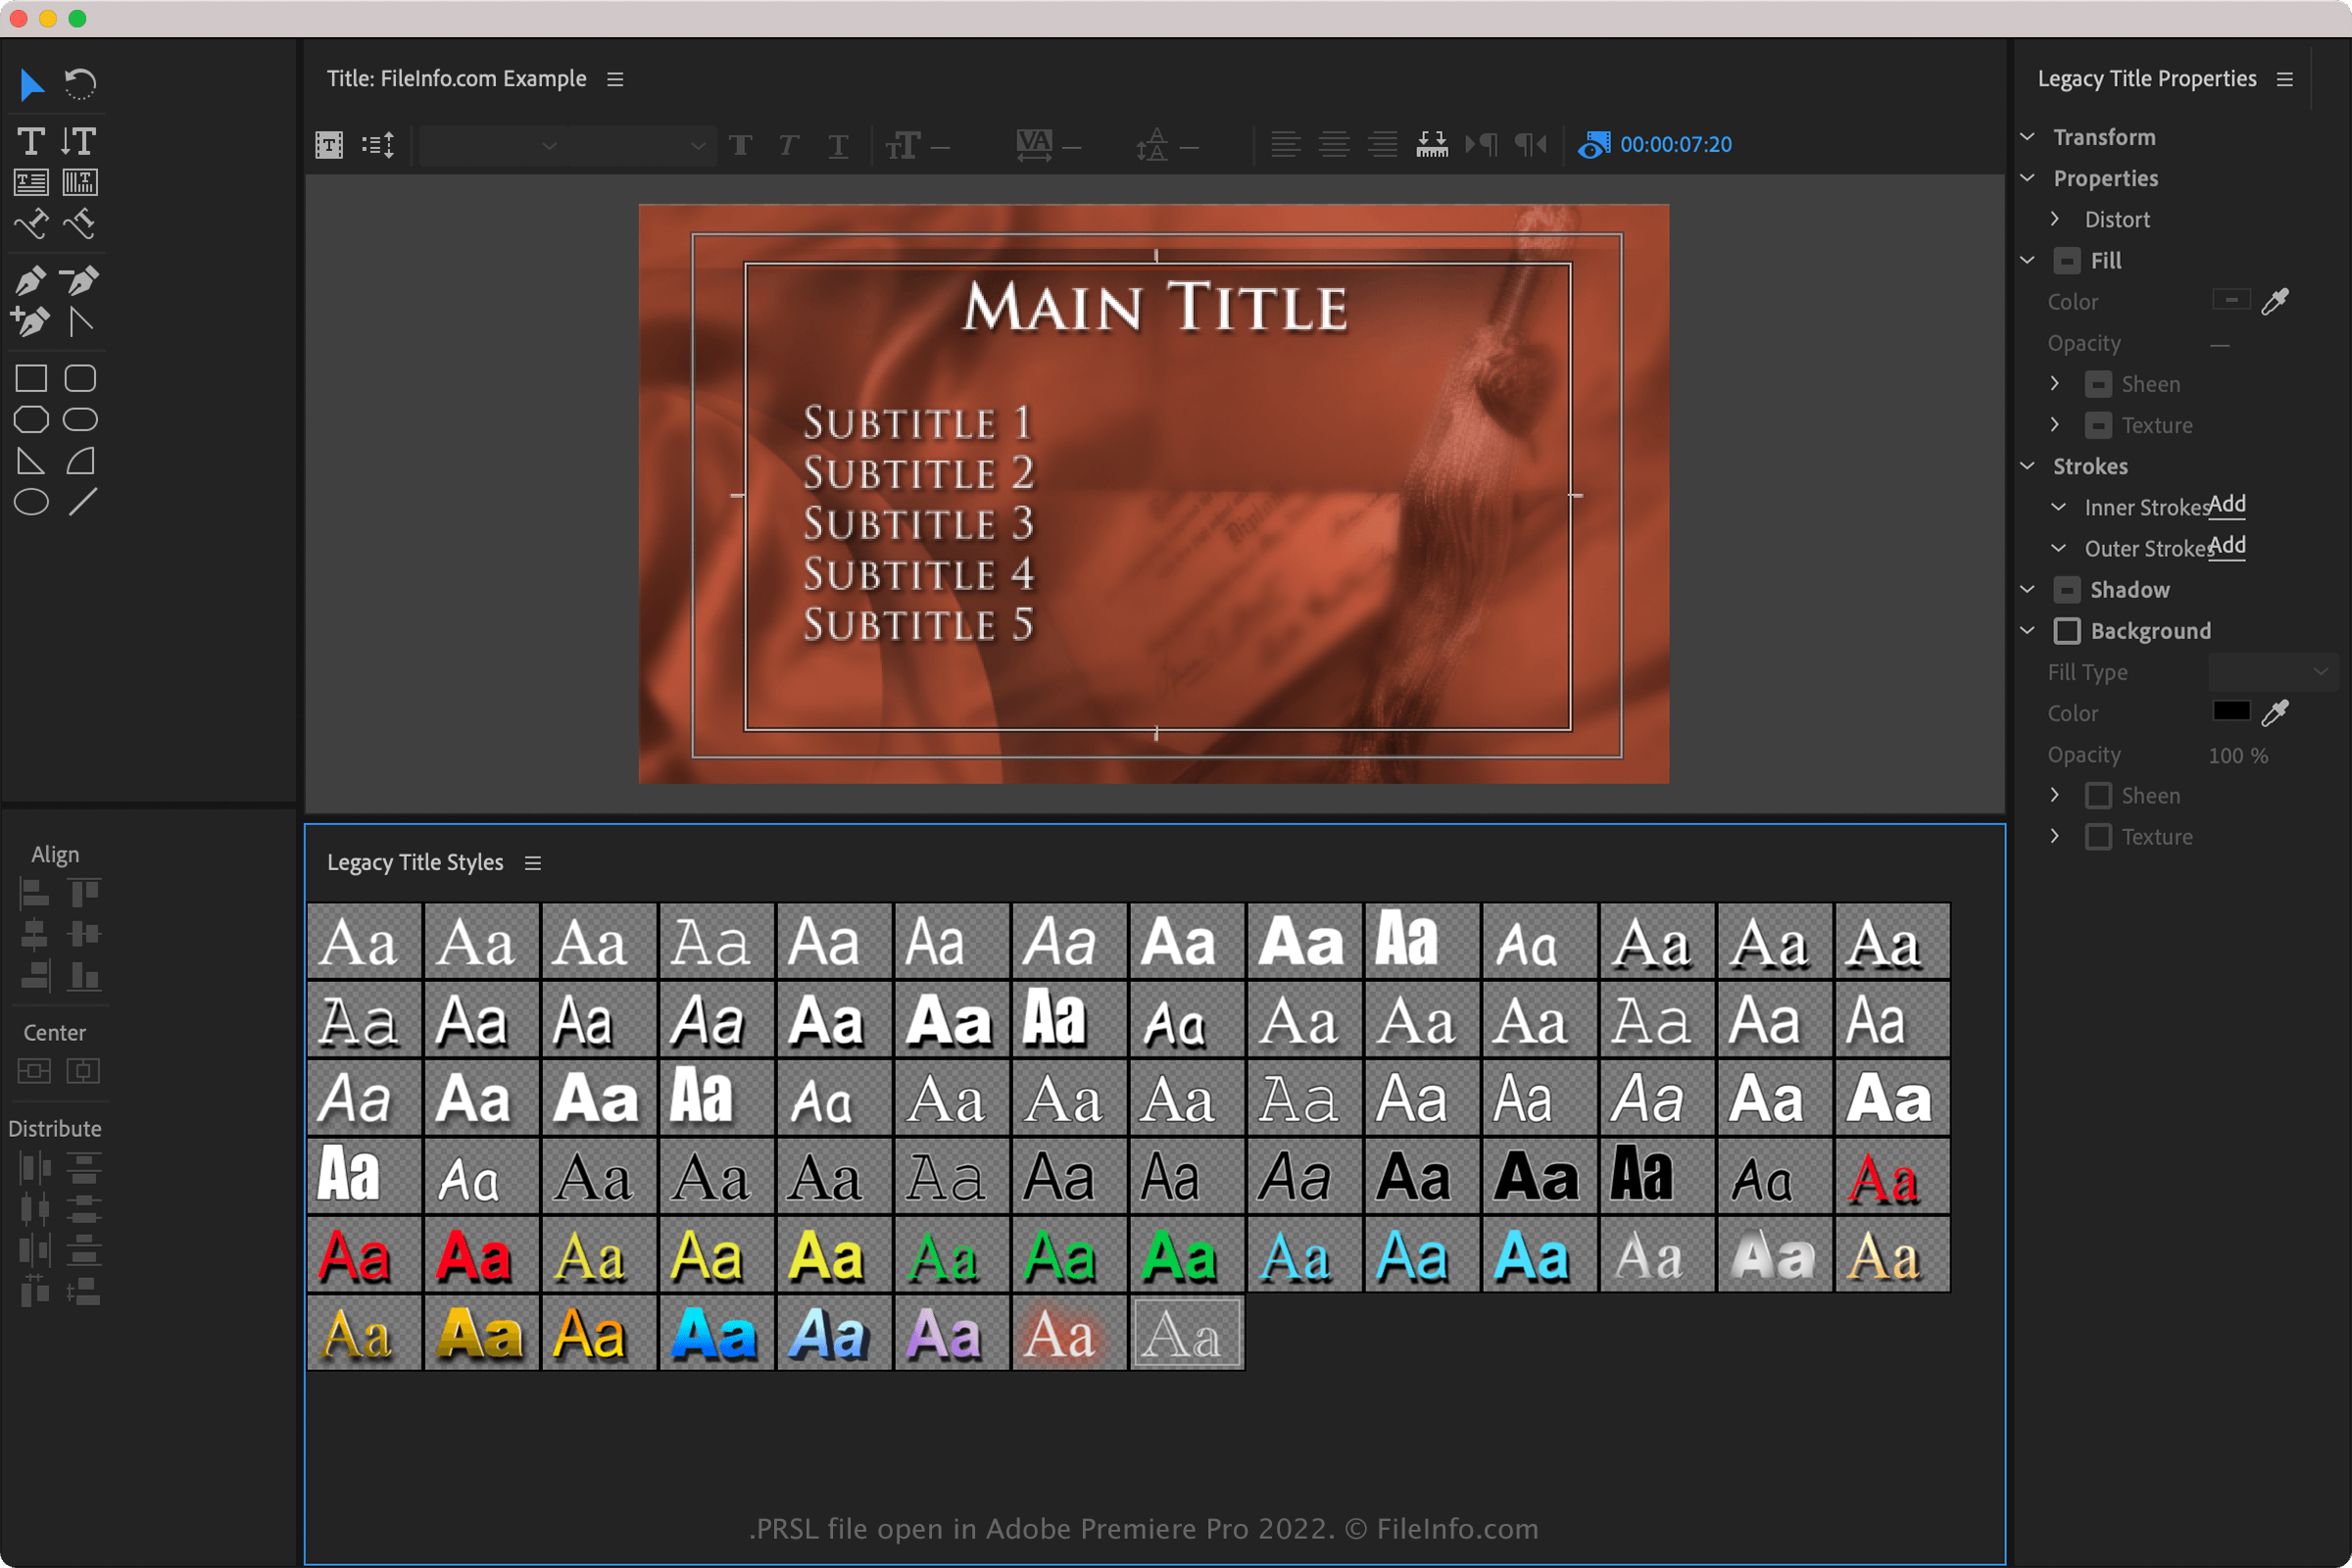The image size is (2352, 1568).
Task: Toggle the Fill checkbox
Action: [2066, 261]
